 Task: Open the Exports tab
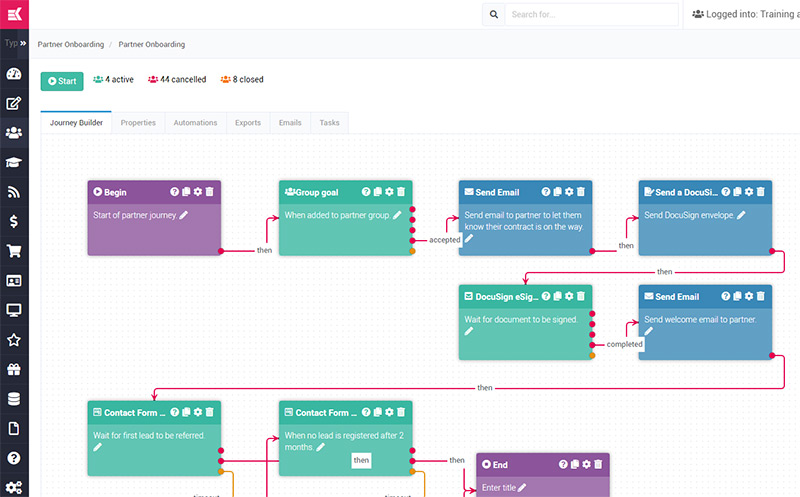(x=247, y=123)
